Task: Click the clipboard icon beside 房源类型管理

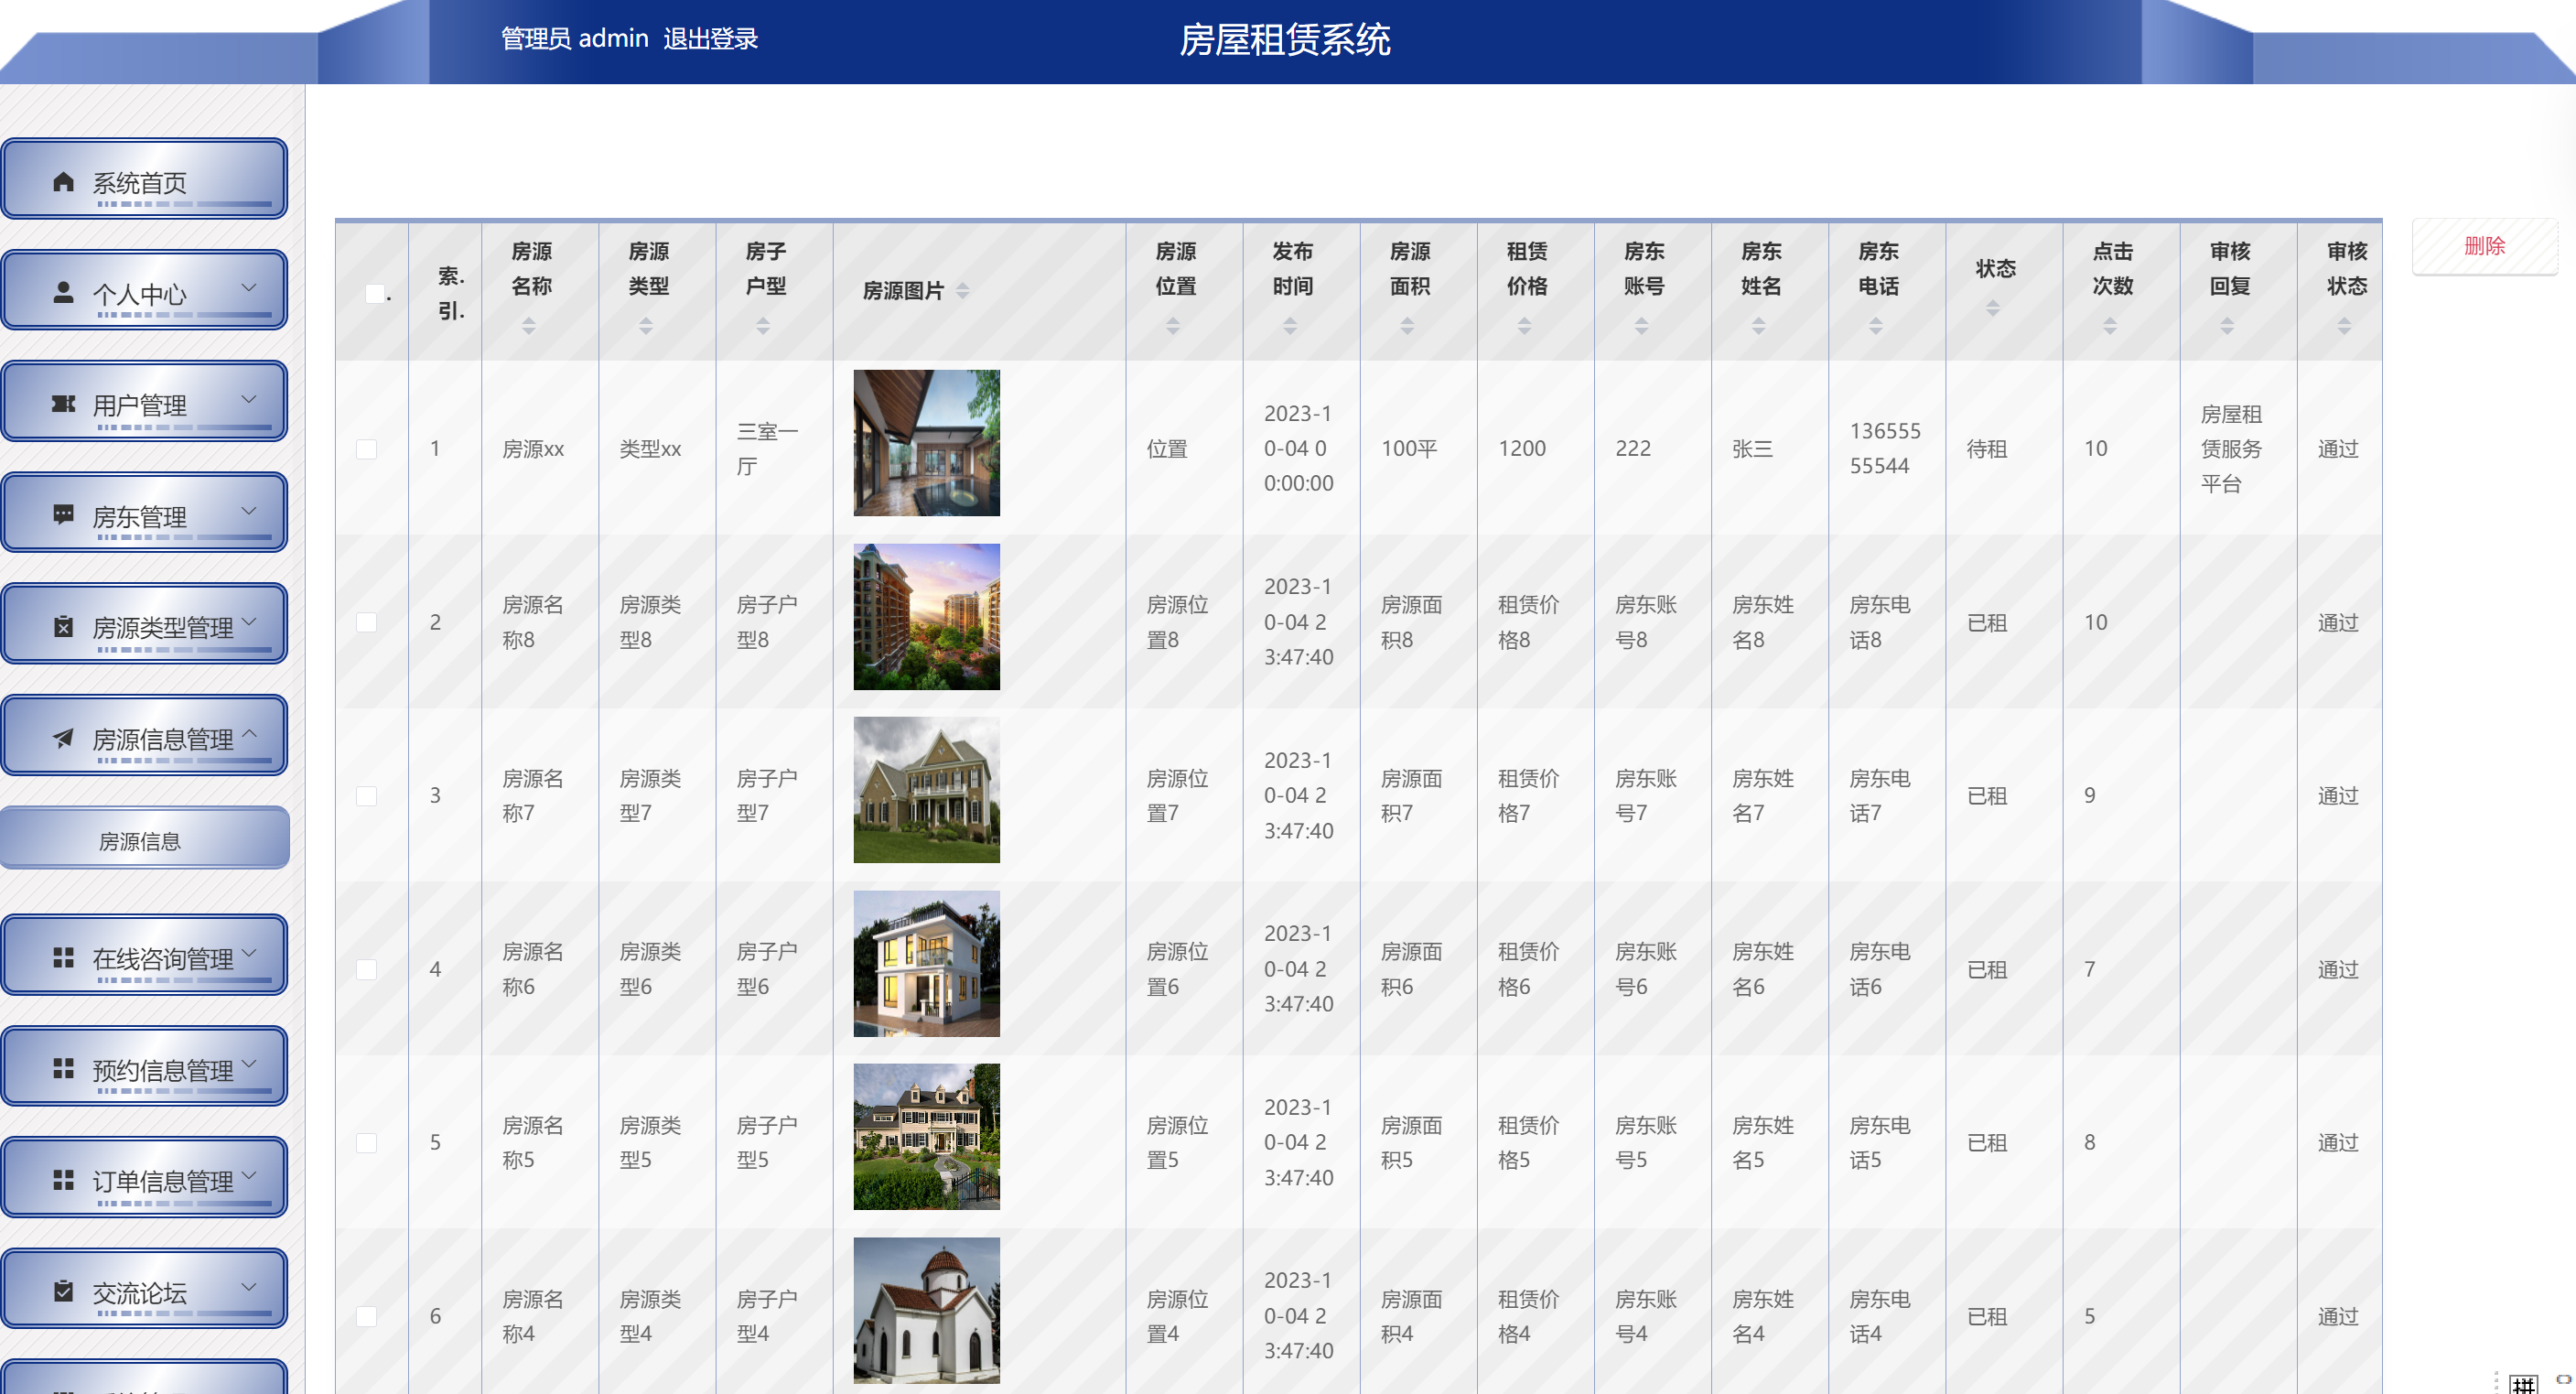Action: click(63, 627)
